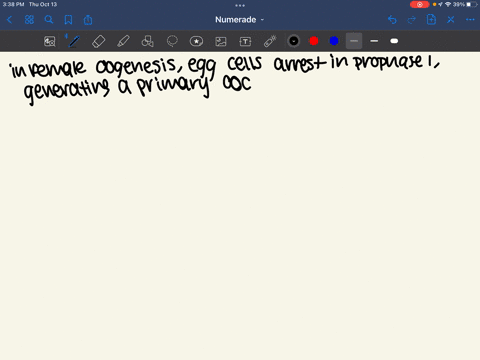Select the Lasso tool
The width and height of the screenshot is (480, 360).
coord(172,41)
